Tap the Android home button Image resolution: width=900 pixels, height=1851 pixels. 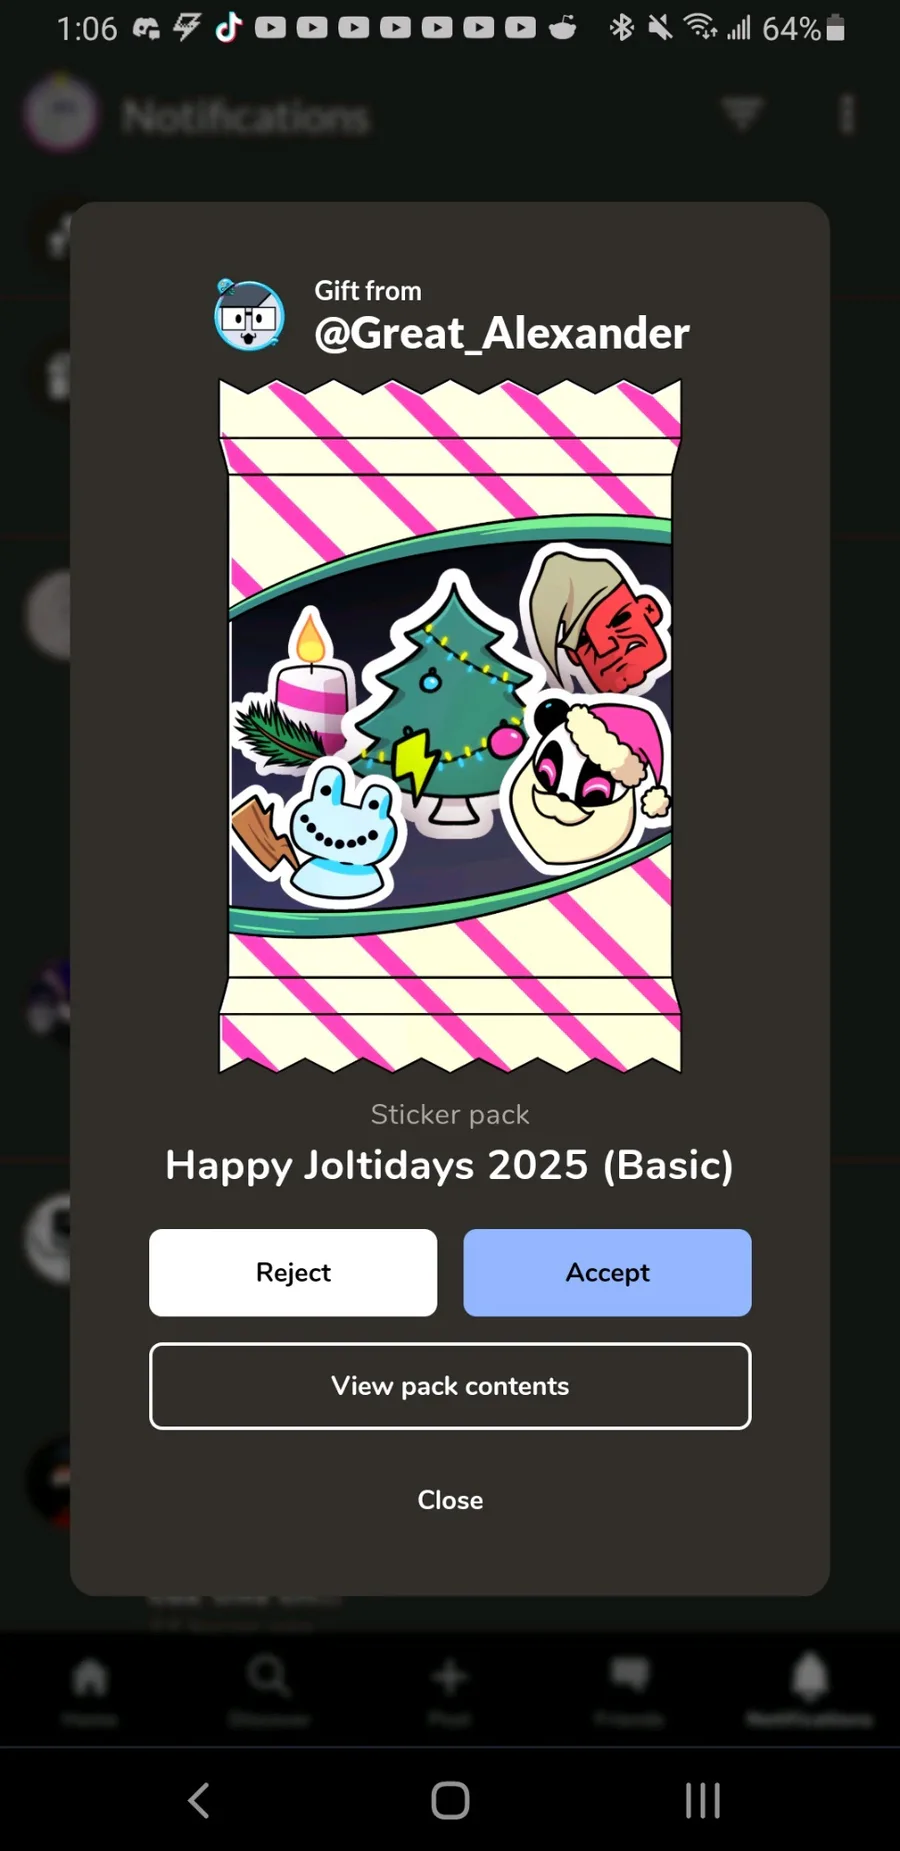pos(450,1800)
